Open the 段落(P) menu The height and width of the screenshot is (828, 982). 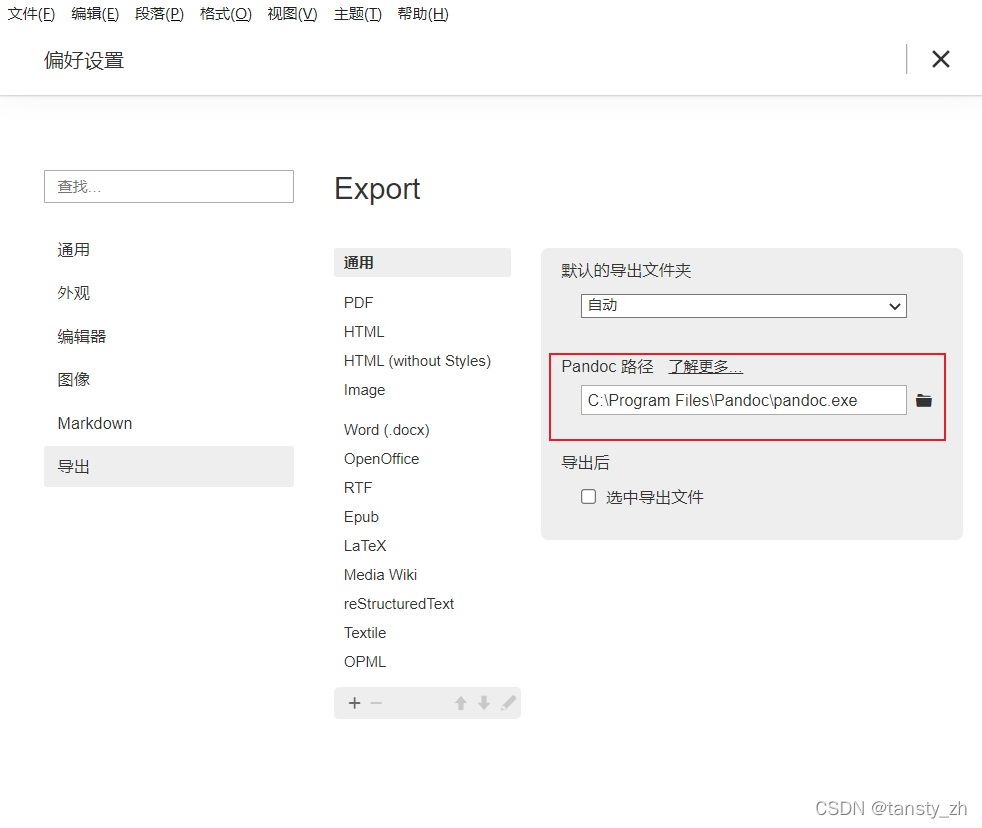[160, 14]
